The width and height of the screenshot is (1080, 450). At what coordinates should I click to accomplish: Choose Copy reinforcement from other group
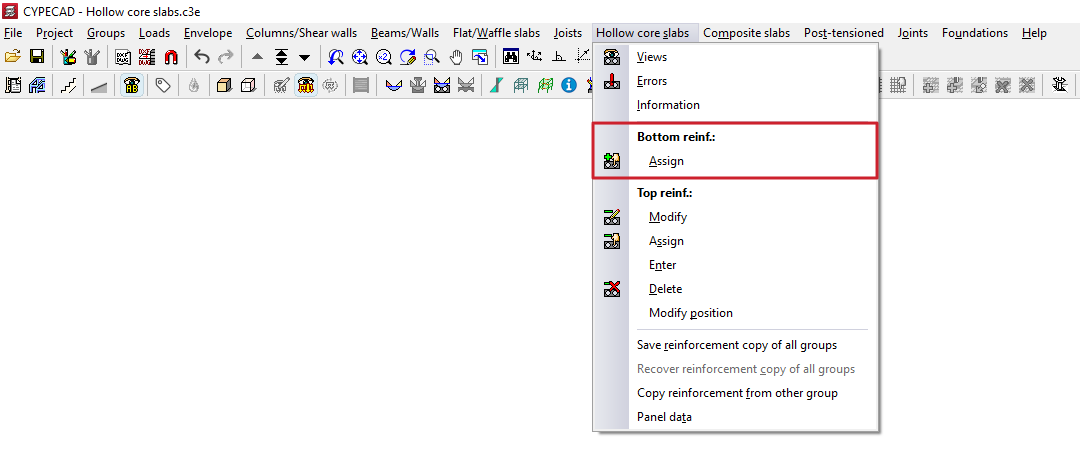735,393
